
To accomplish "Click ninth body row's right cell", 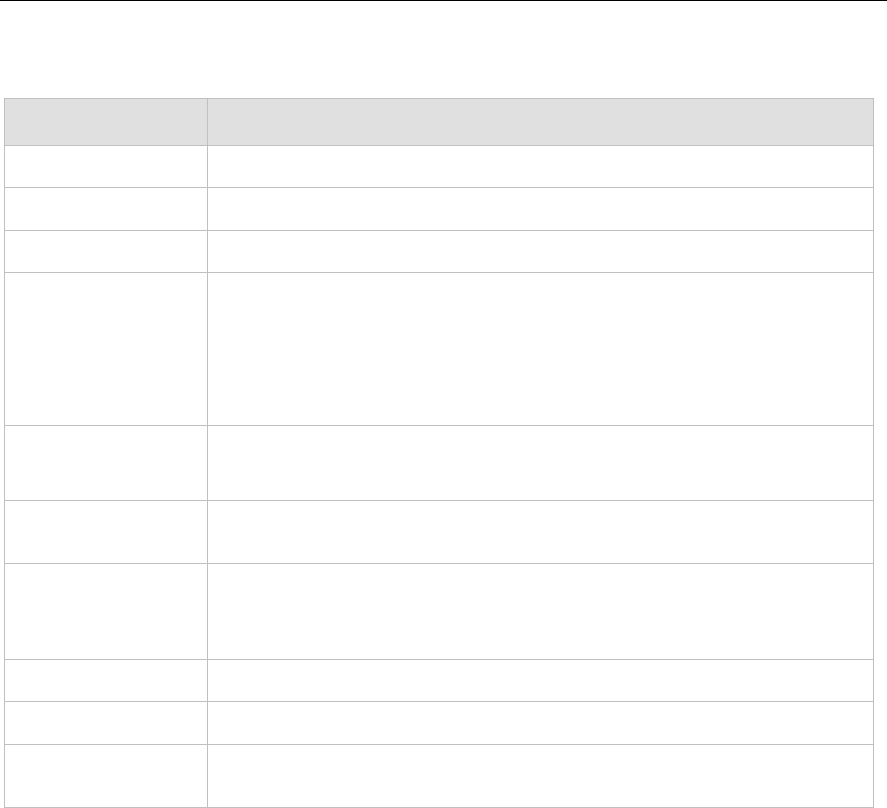I will click(x=540, y=722).
